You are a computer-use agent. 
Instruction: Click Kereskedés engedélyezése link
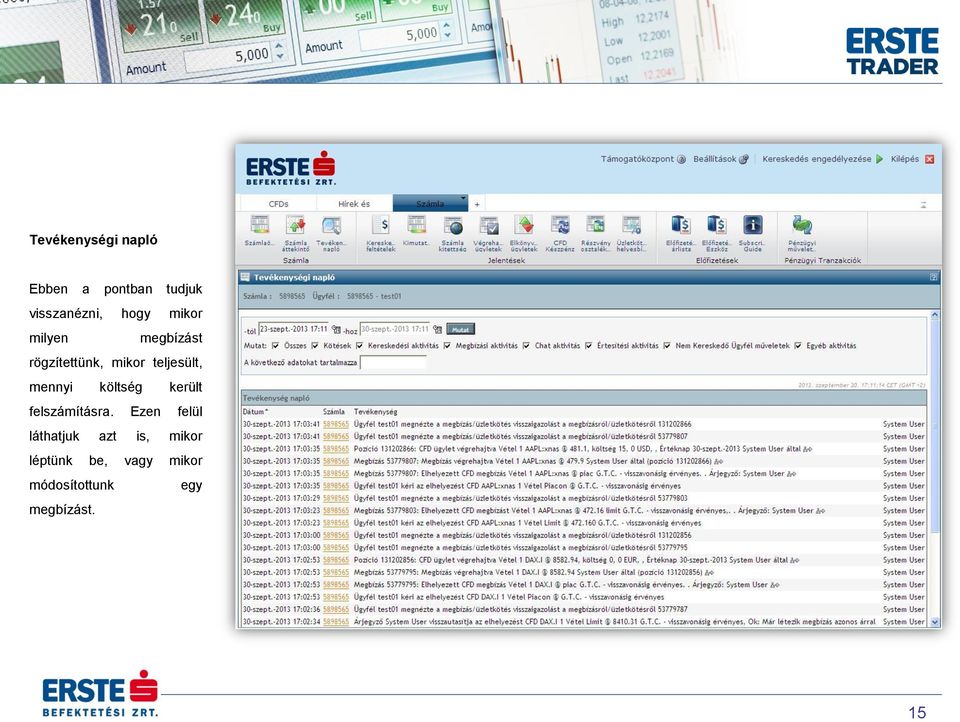click(816, 159)
